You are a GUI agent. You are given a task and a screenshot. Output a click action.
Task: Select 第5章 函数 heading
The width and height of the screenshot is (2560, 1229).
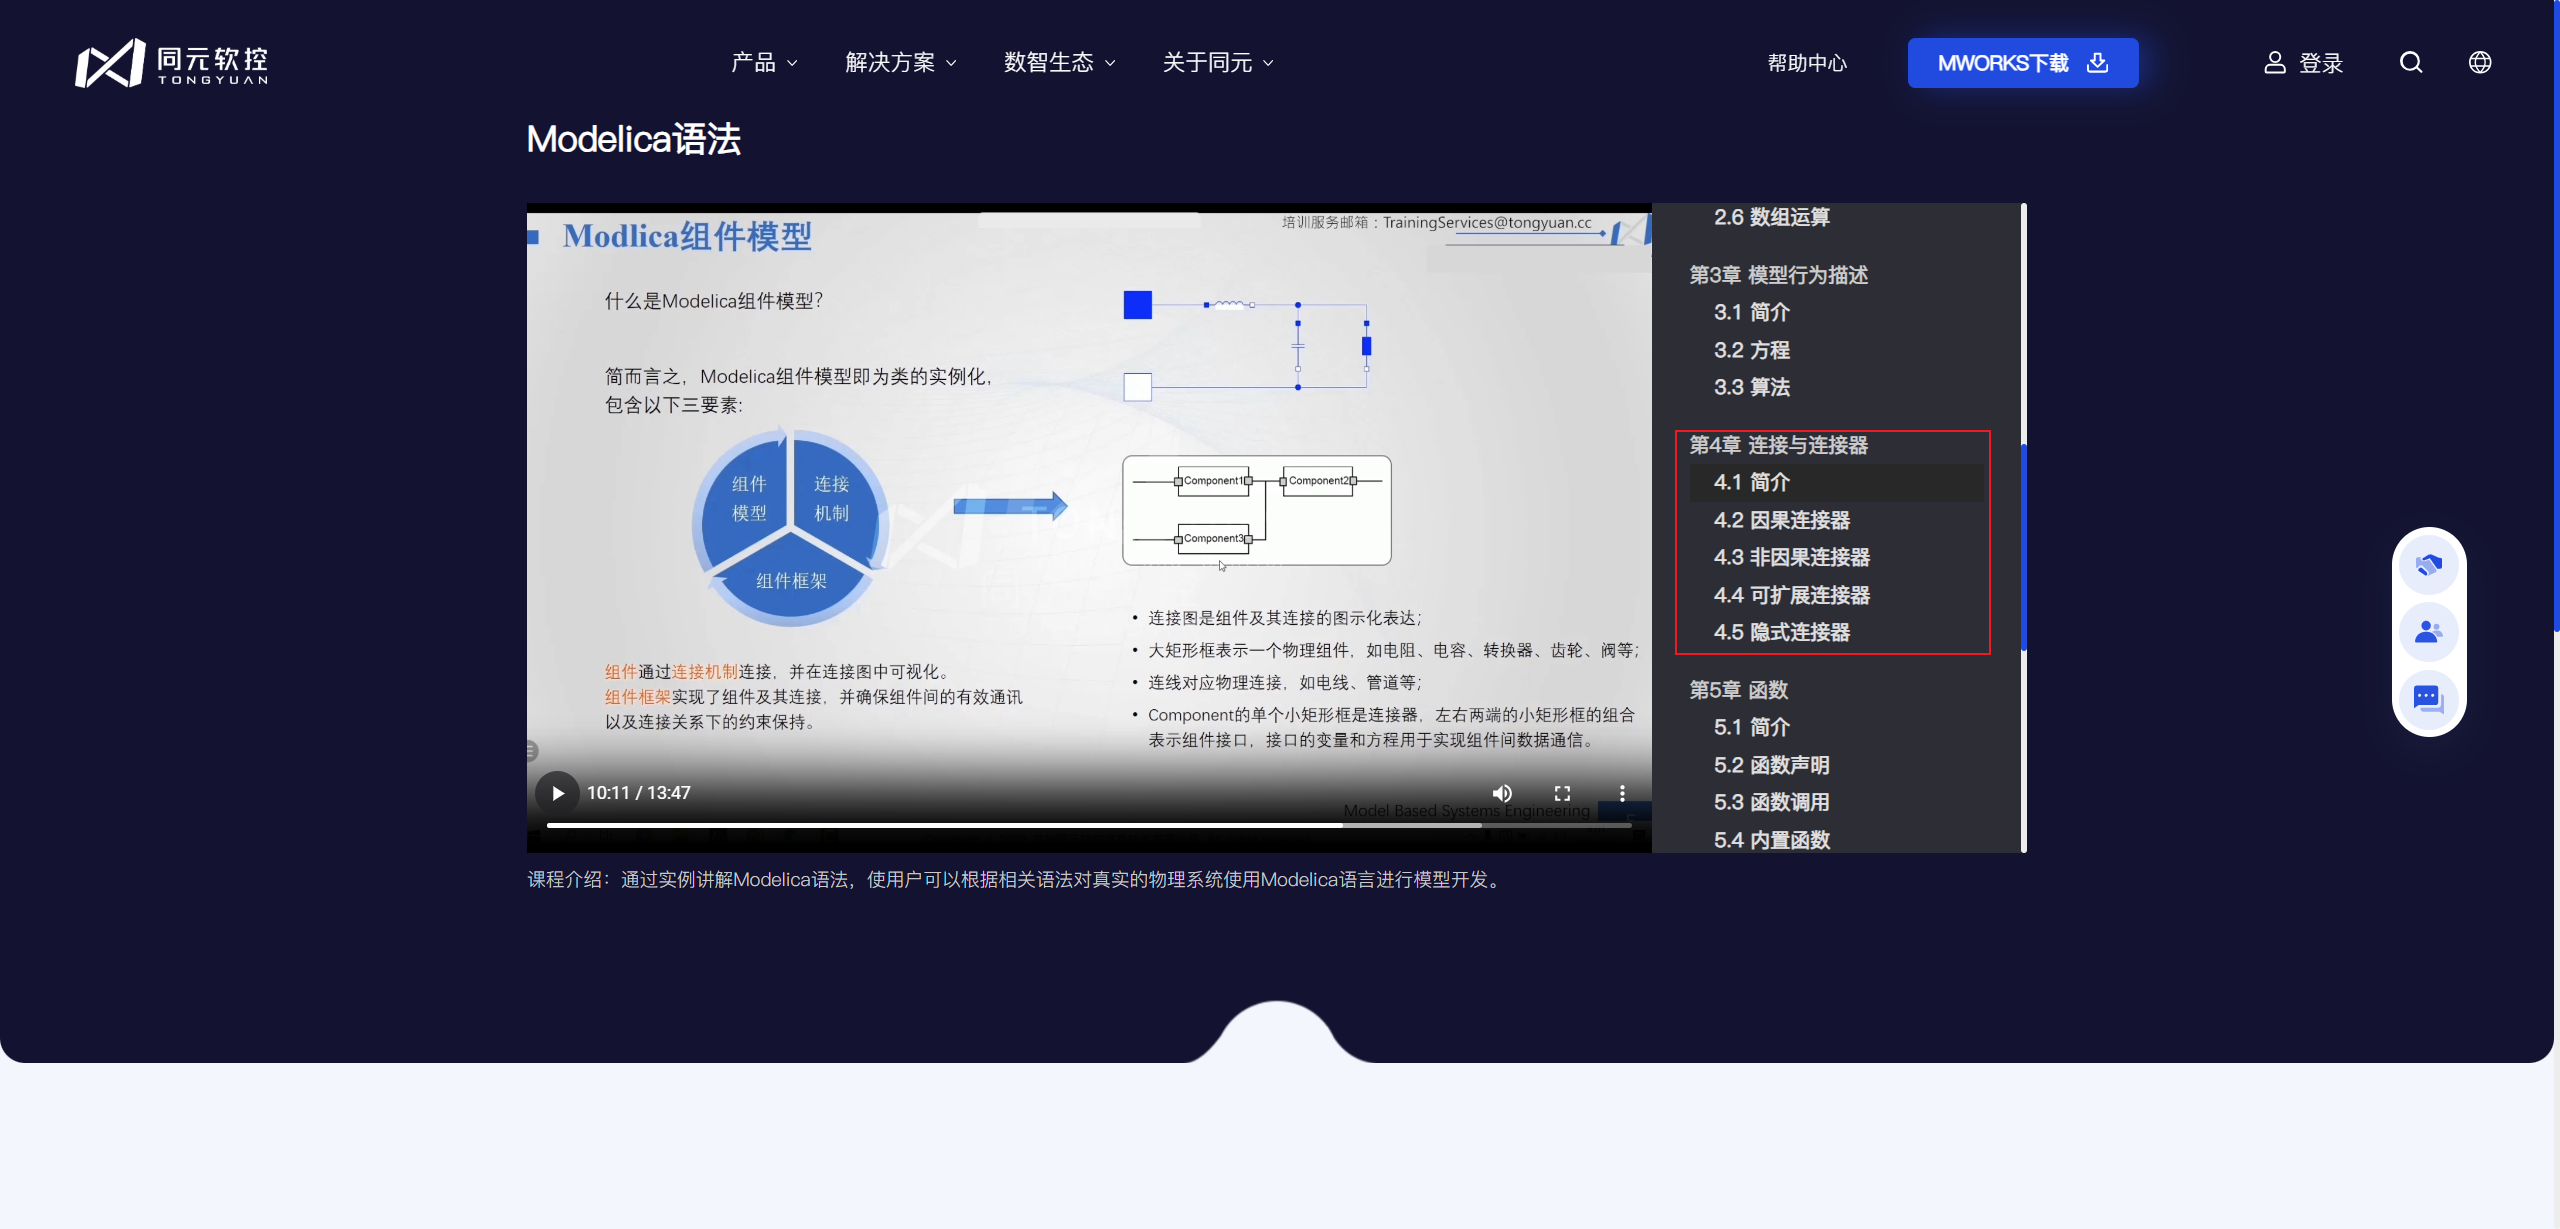click(1738, 690)
